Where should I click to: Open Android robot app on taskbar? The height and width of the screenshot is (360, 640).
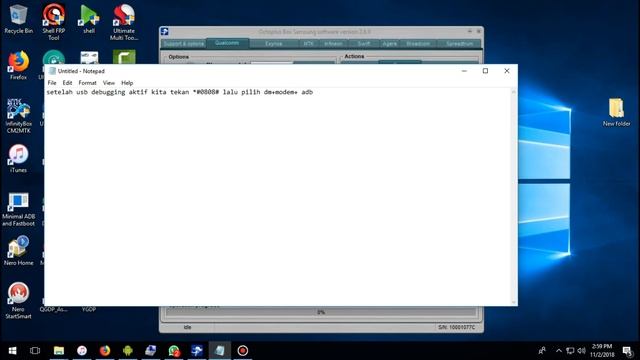pos(128,351)
